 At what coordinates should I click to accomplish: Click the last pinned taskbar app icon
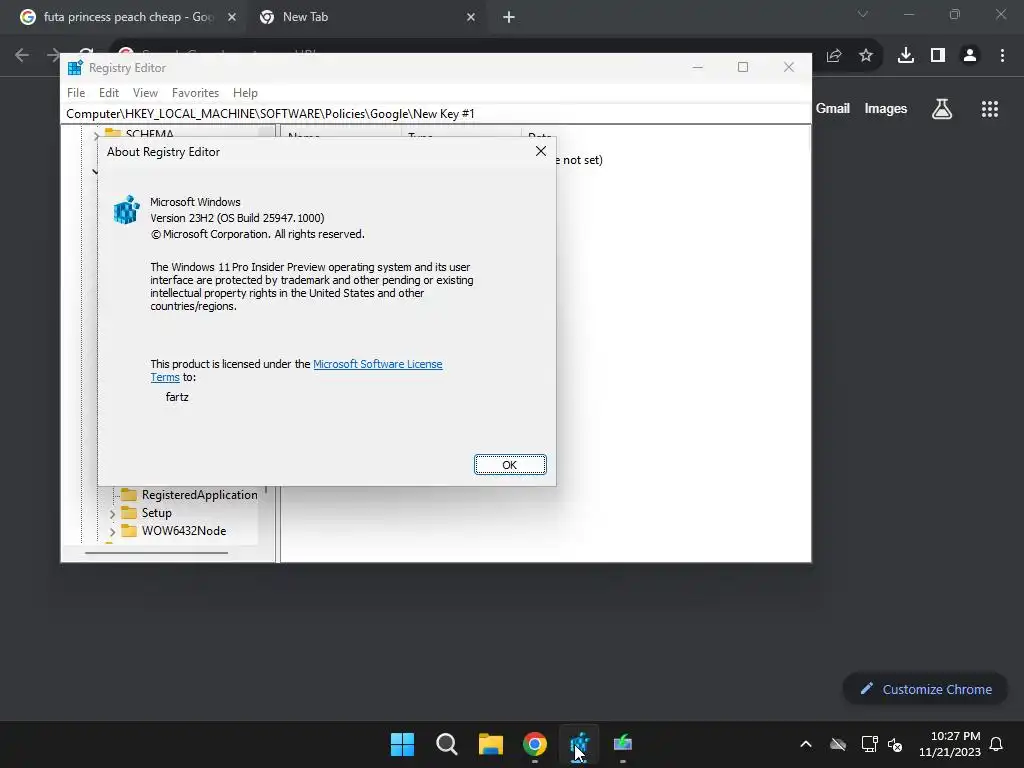click(623, 744)
